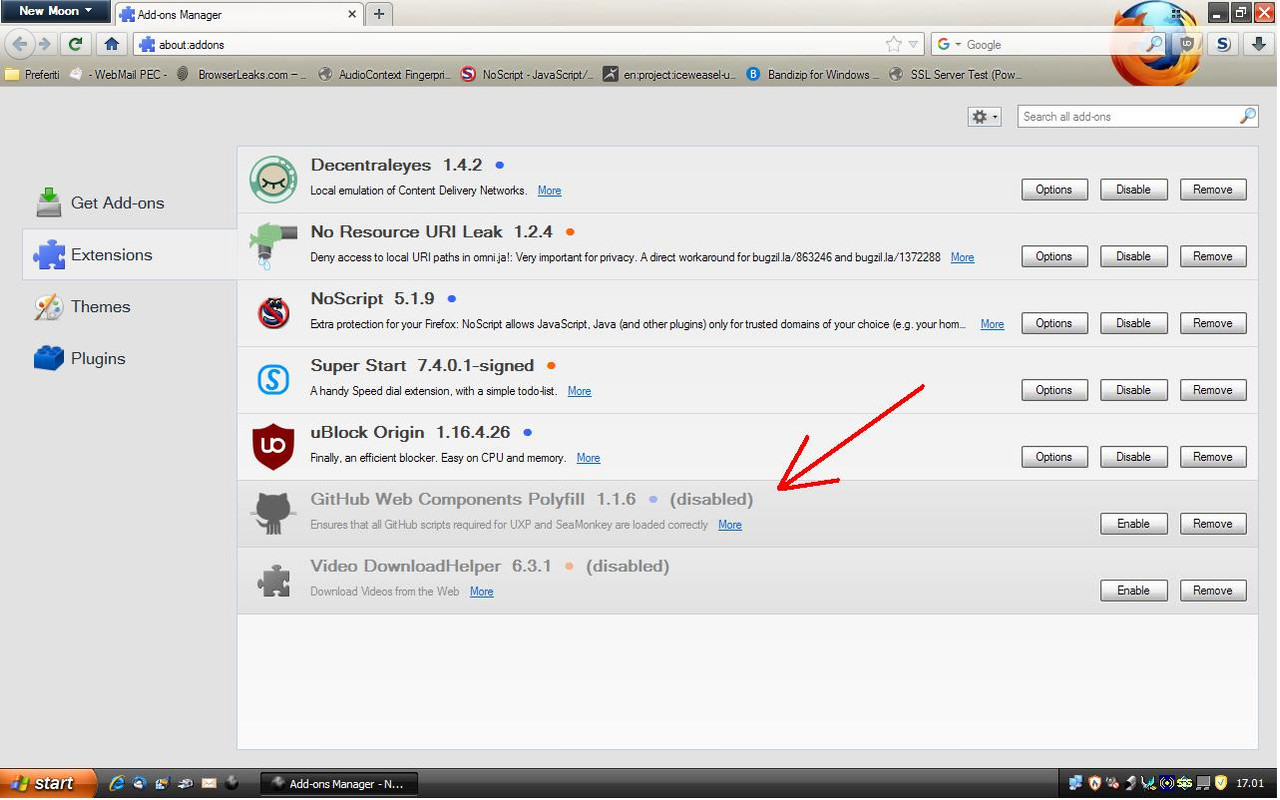Click the Super Start extension icon
The height and width of the screenshot is (800, 1280).
273,380
